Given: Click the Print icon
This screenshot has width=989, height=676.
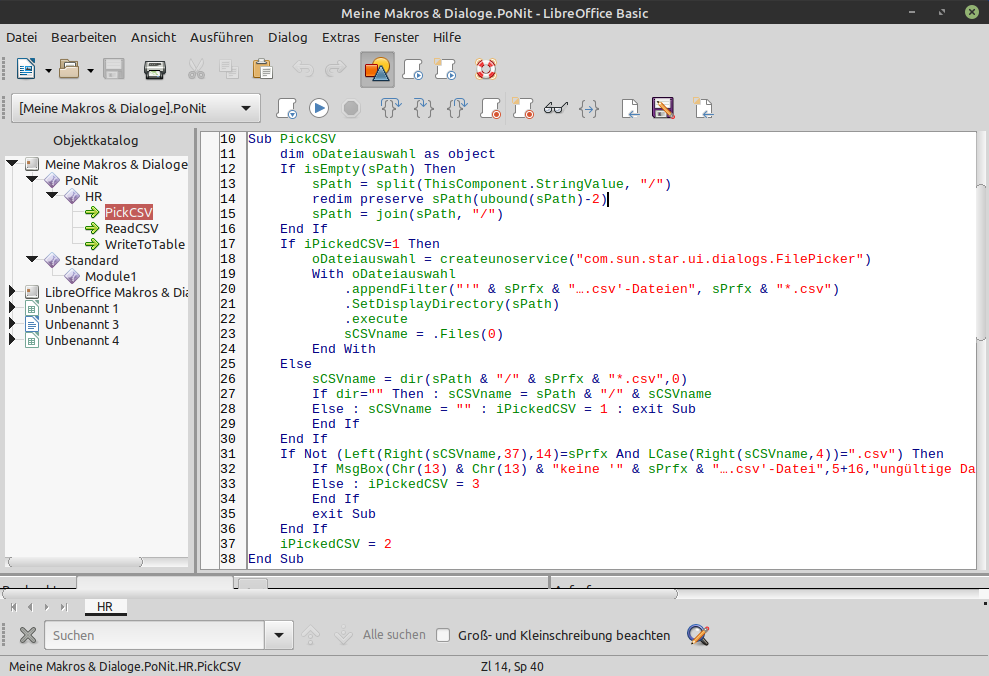Looking at the screenshot, I should [x=155, y=69].
